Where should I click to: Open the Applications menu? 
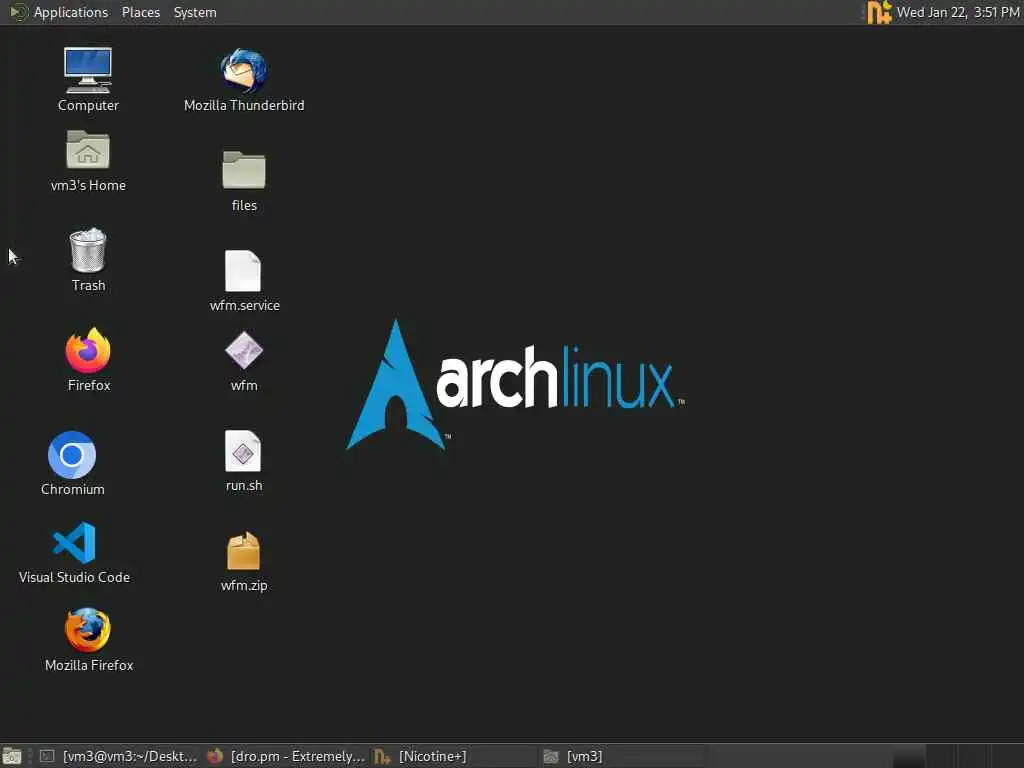point(71,12)
